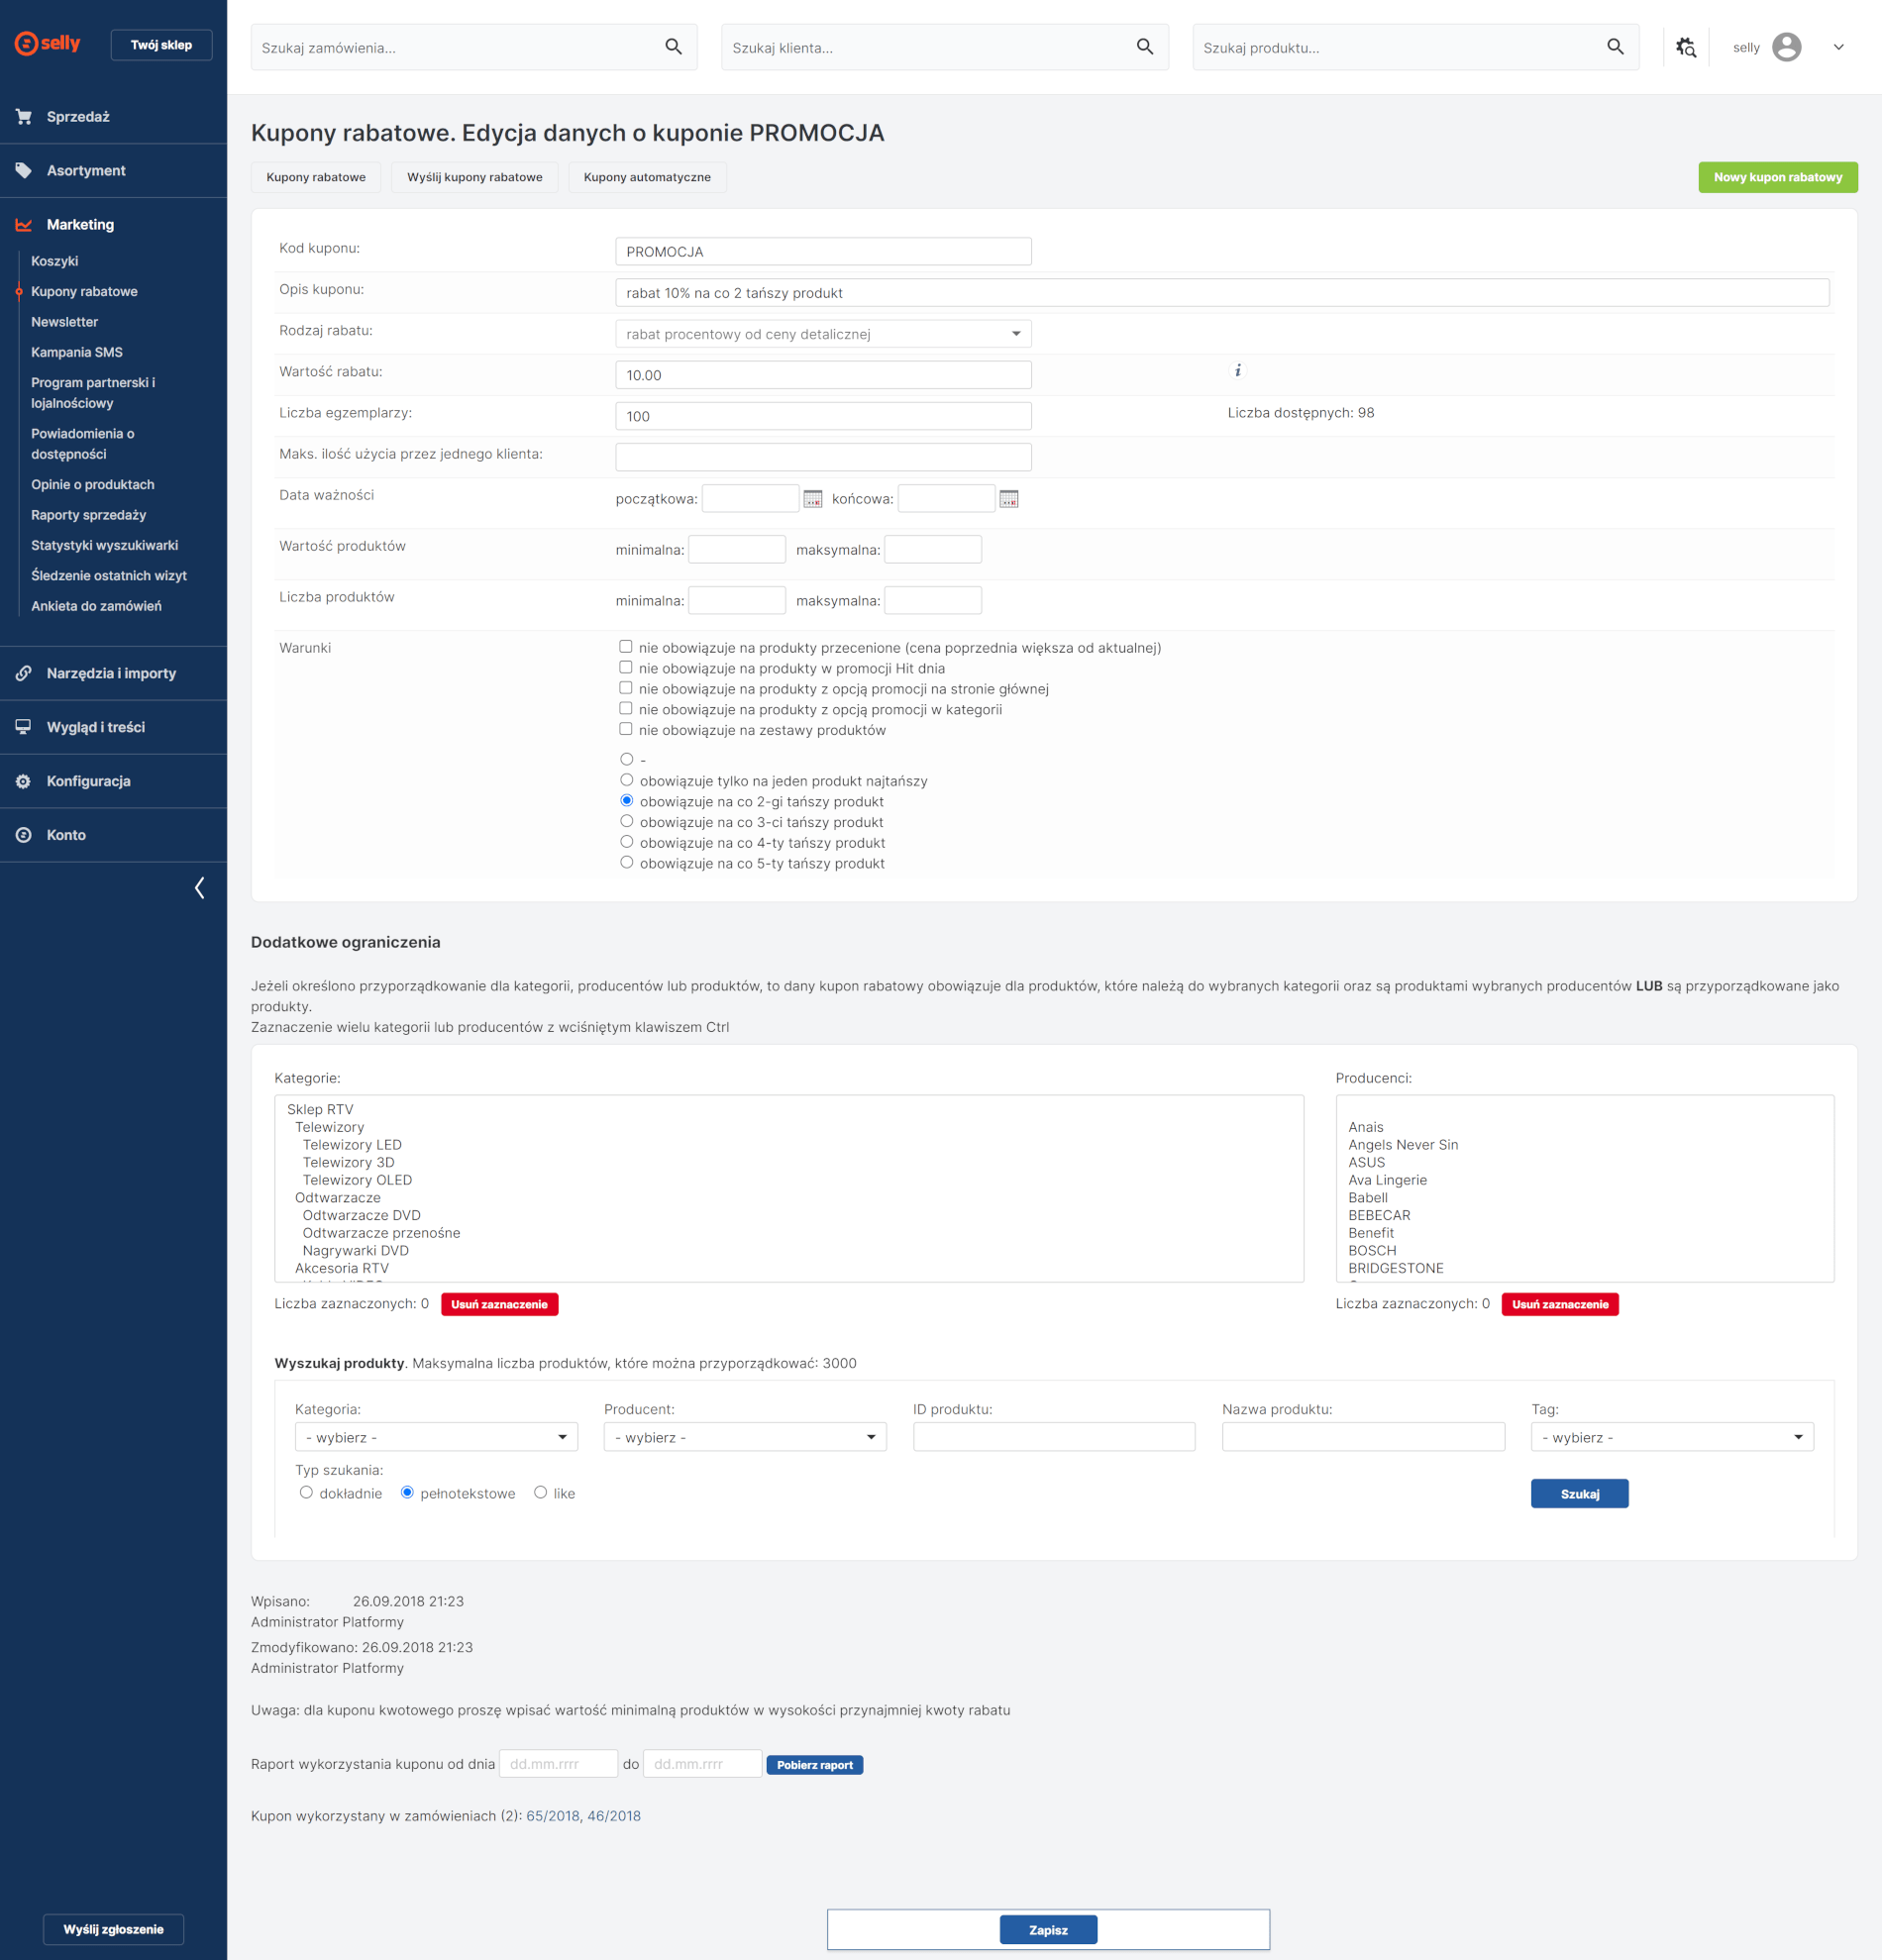The height and width of the screenshot is (1960, 1882).
Task: Click the Twój sklep button
Action: (161, 45)
